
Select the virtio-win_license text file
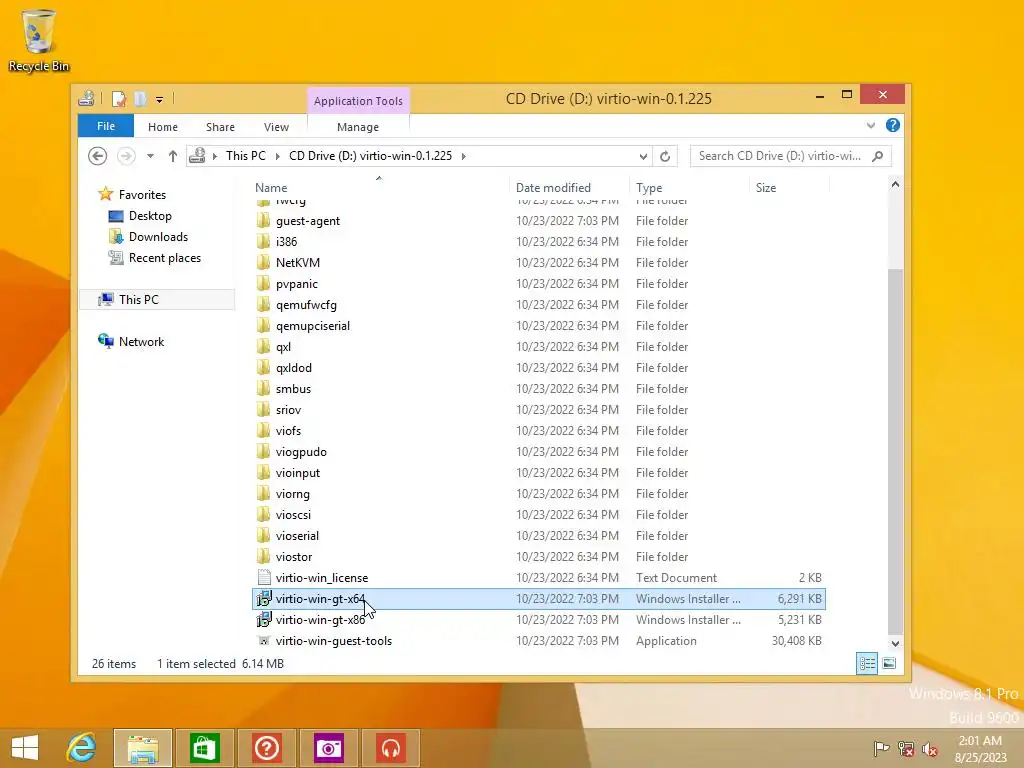322,578
